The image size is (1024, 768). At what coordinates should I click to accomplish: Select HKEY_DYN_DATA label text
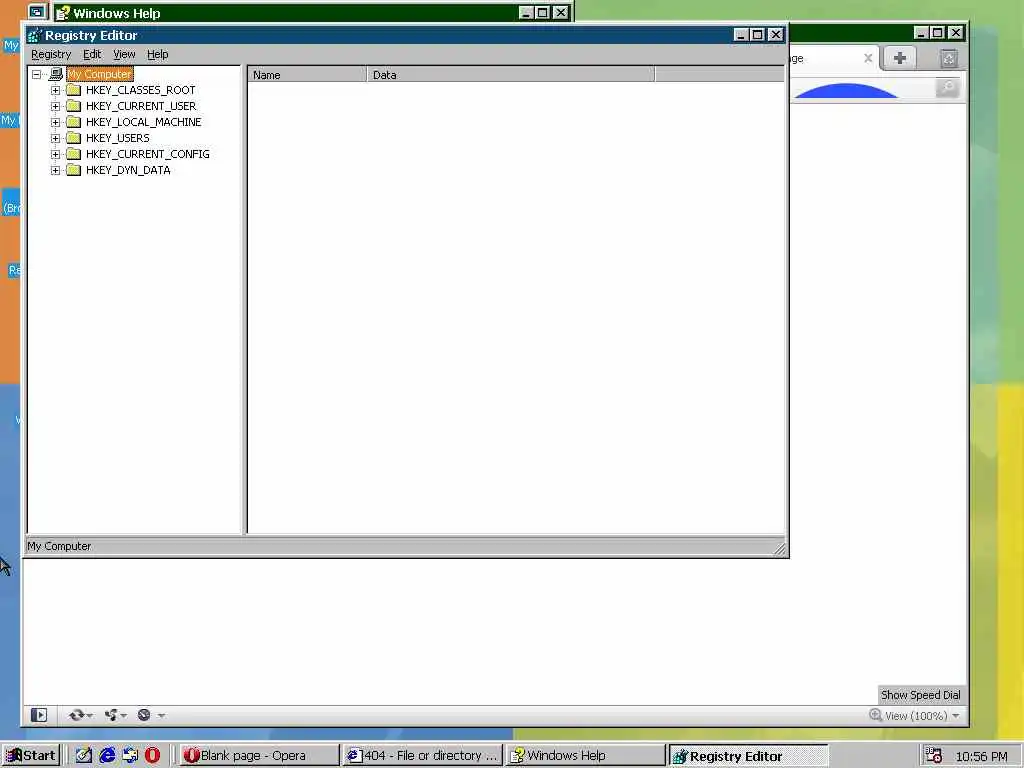click(x=128, y=170)
